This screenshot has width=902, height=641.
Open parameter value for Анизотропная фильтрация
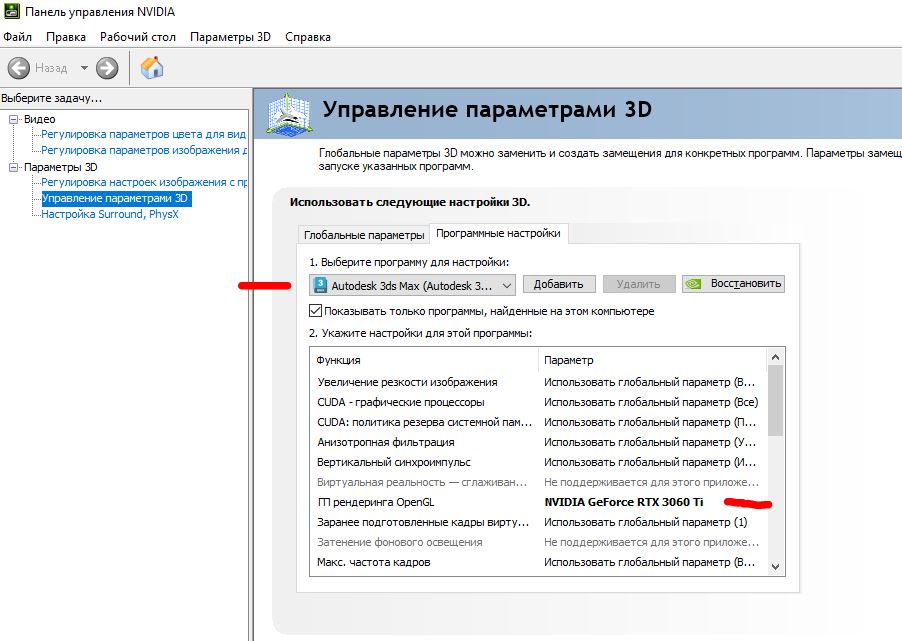(650, 442)
